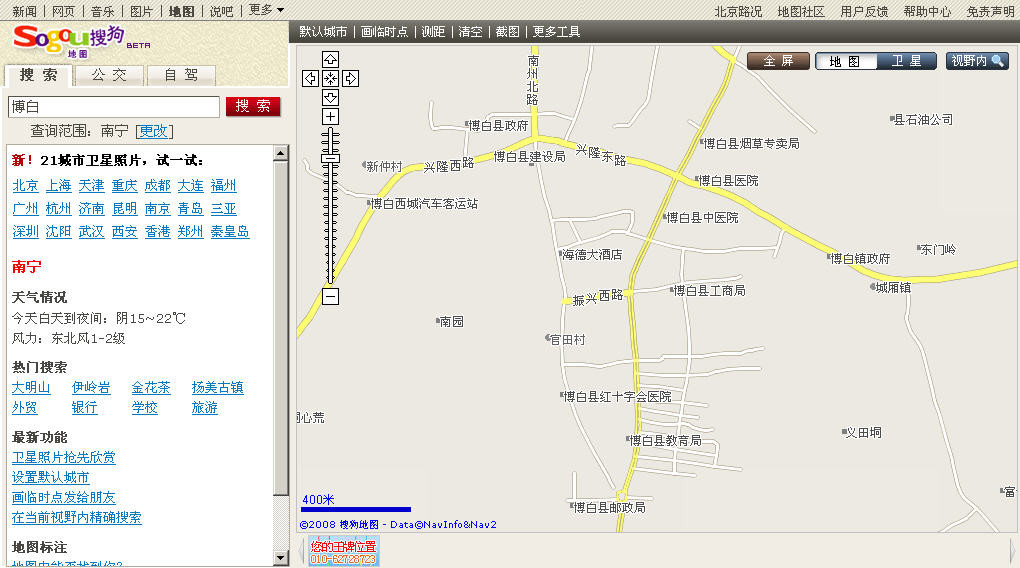Pan map left with the left arrow
This screenshot has width=1020, height=568.
pyautogui.click(x=310, y=79)
